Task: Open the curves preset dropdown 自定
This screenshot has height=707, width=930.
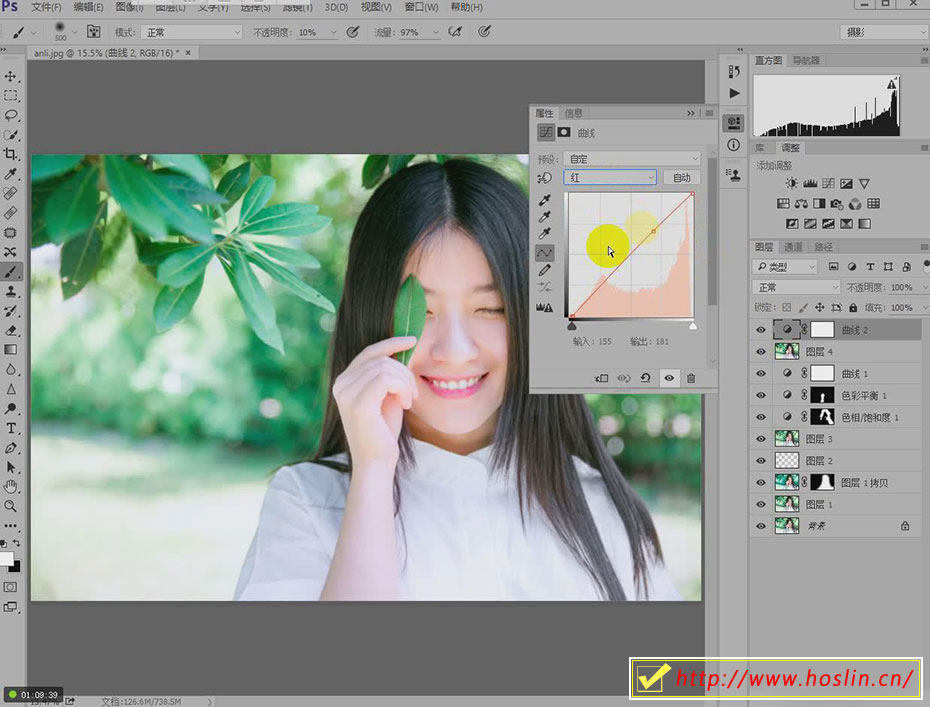Action: [x=632, y=159]
